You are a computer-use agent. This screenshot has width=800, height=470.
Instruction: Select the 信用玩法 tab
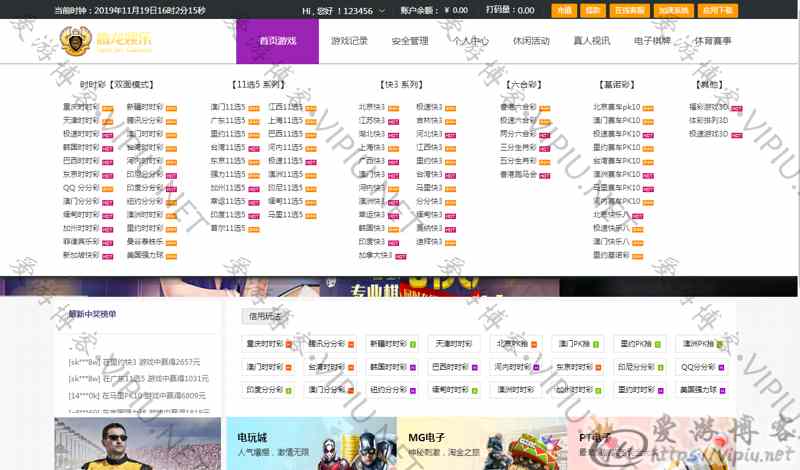[x=265, y=316]
